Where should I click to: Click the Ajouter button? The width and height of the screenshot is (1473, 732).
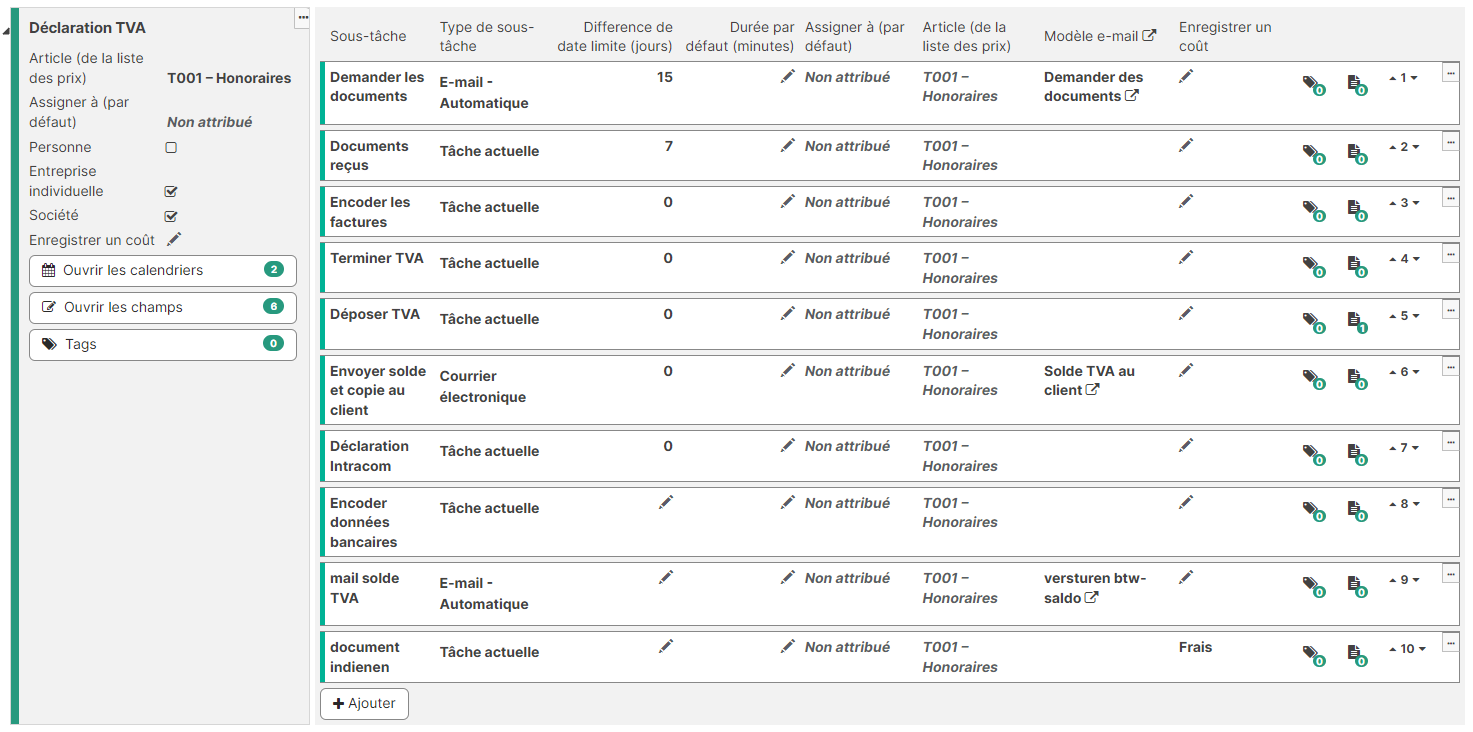[x=364, y=704]
